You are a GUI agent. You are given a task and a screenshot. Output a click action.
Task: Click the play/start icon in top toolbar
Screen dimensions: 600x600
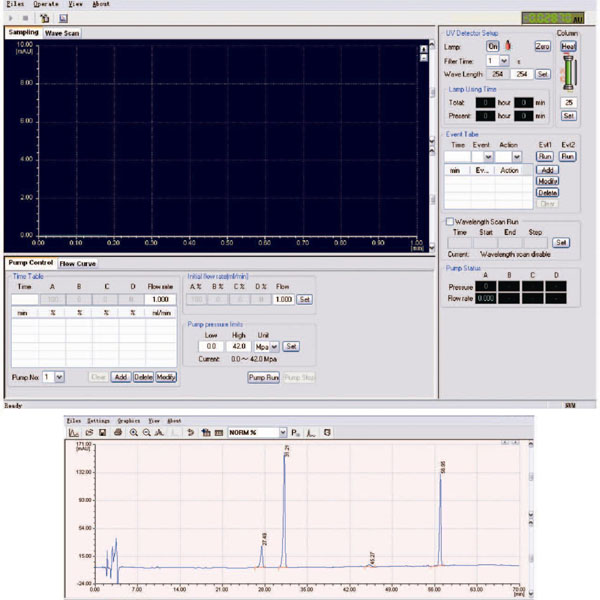tap(10, 18)
